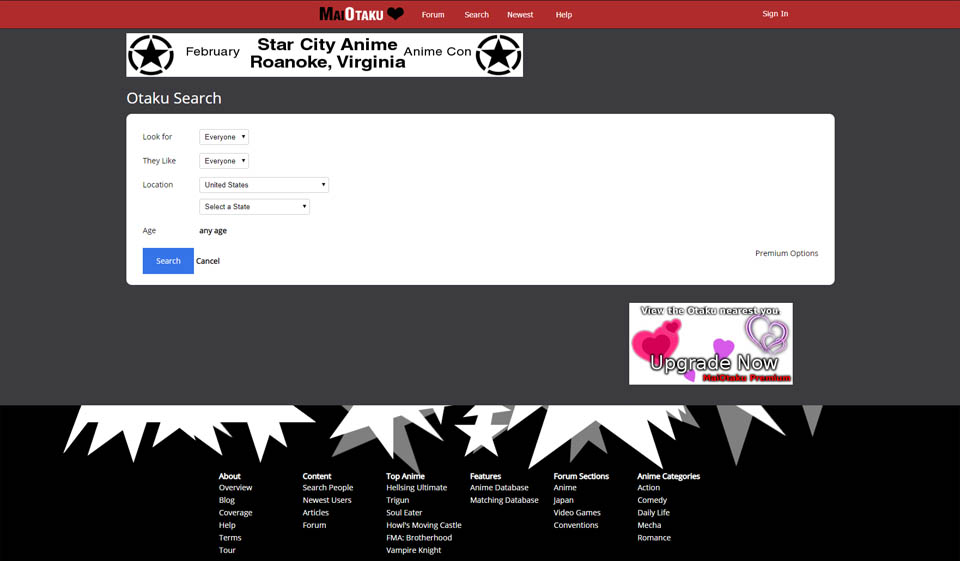Click the left star emblem in banner

pos(151,55)
